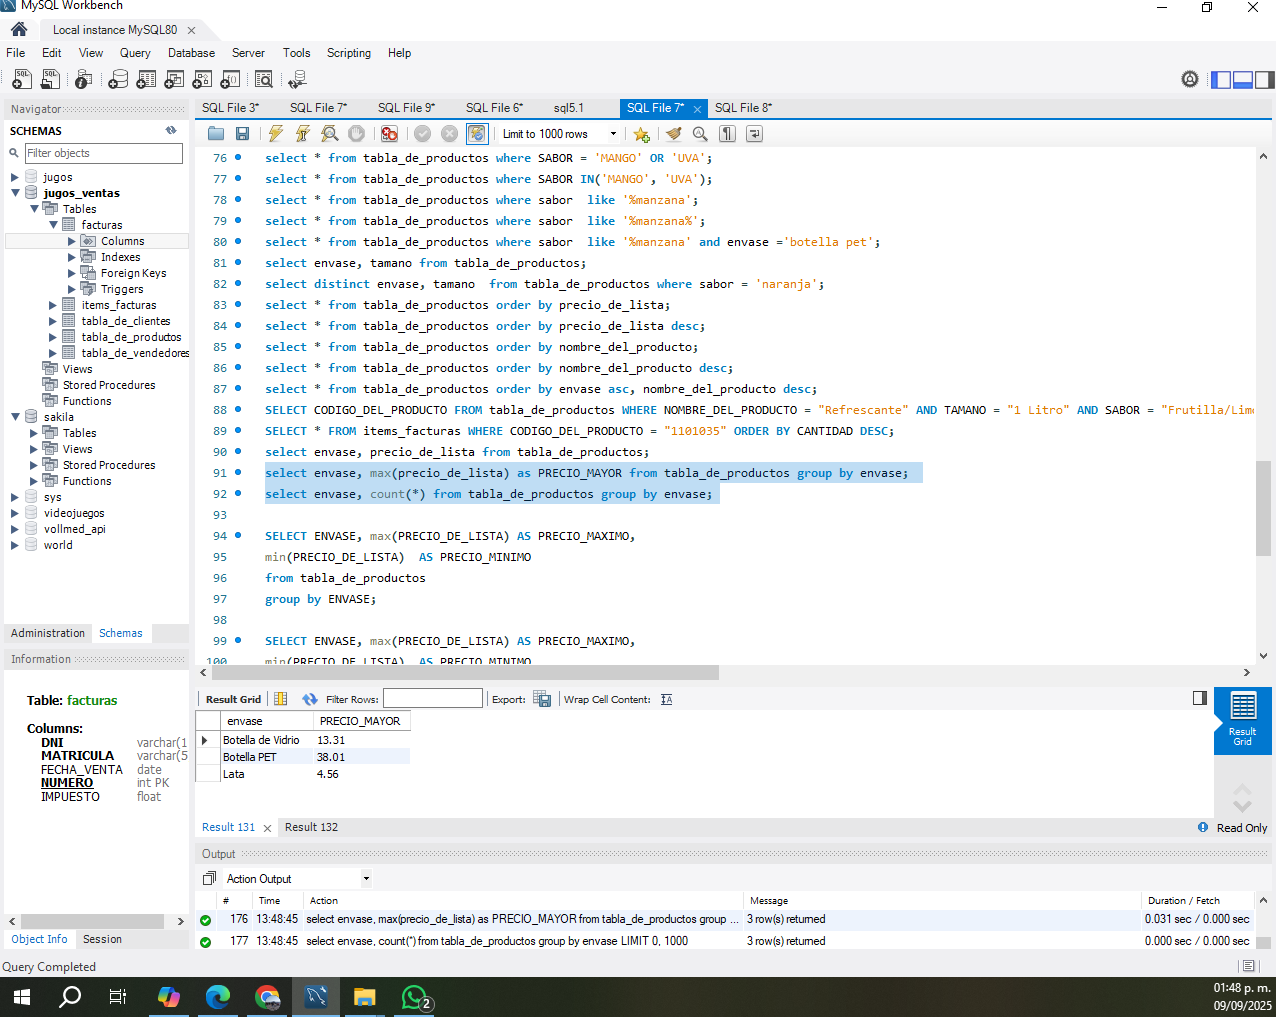Screen dimensions: 1276x1017
Task: Close the Local instance MySQL80 connection tab
Action: coord(191,30)
